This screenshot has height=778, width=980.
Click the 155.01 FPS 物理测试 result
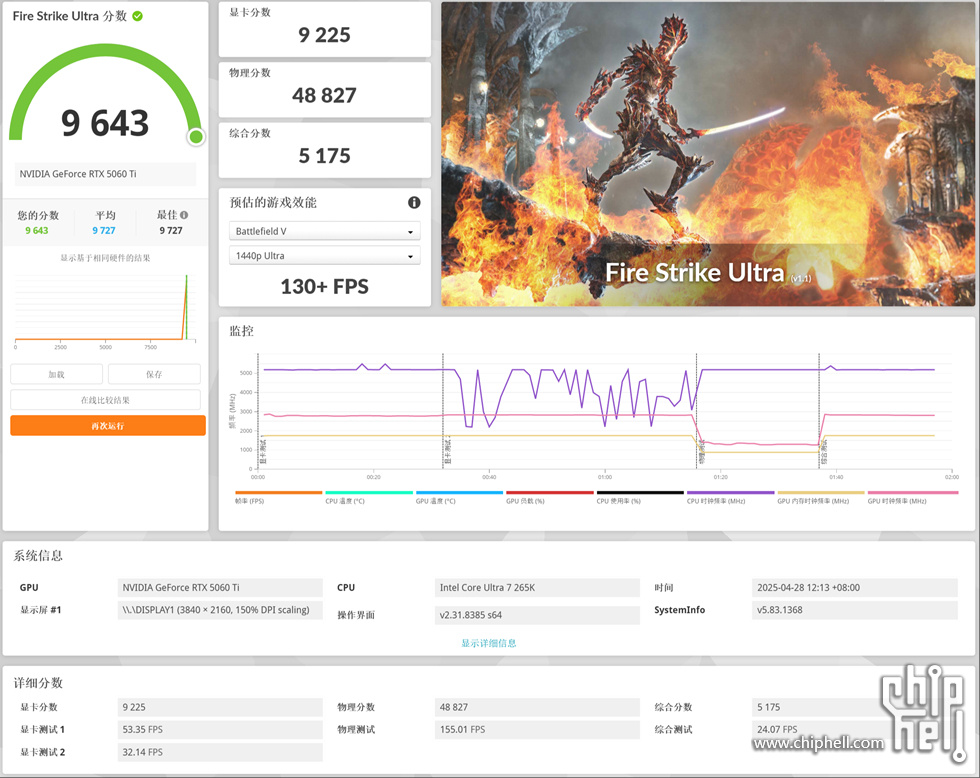coord(537,730)
